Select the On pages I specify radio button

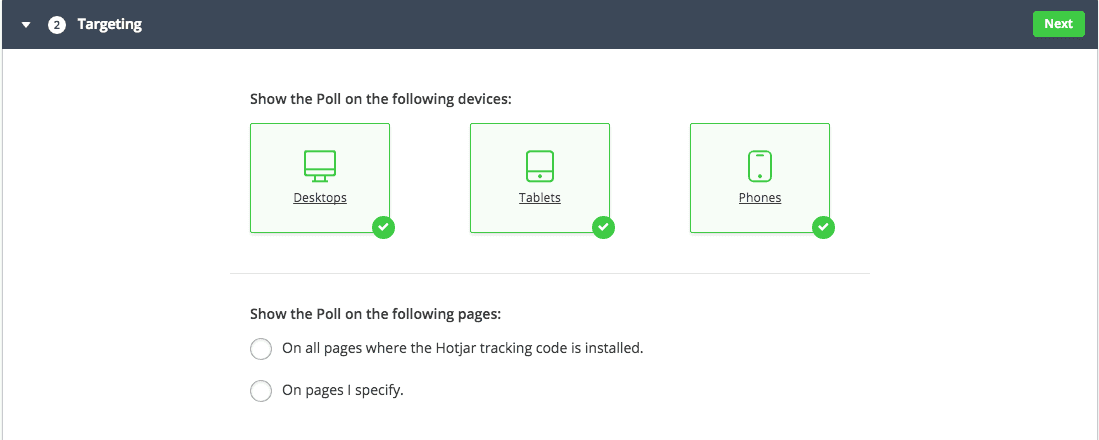(261, 391)
